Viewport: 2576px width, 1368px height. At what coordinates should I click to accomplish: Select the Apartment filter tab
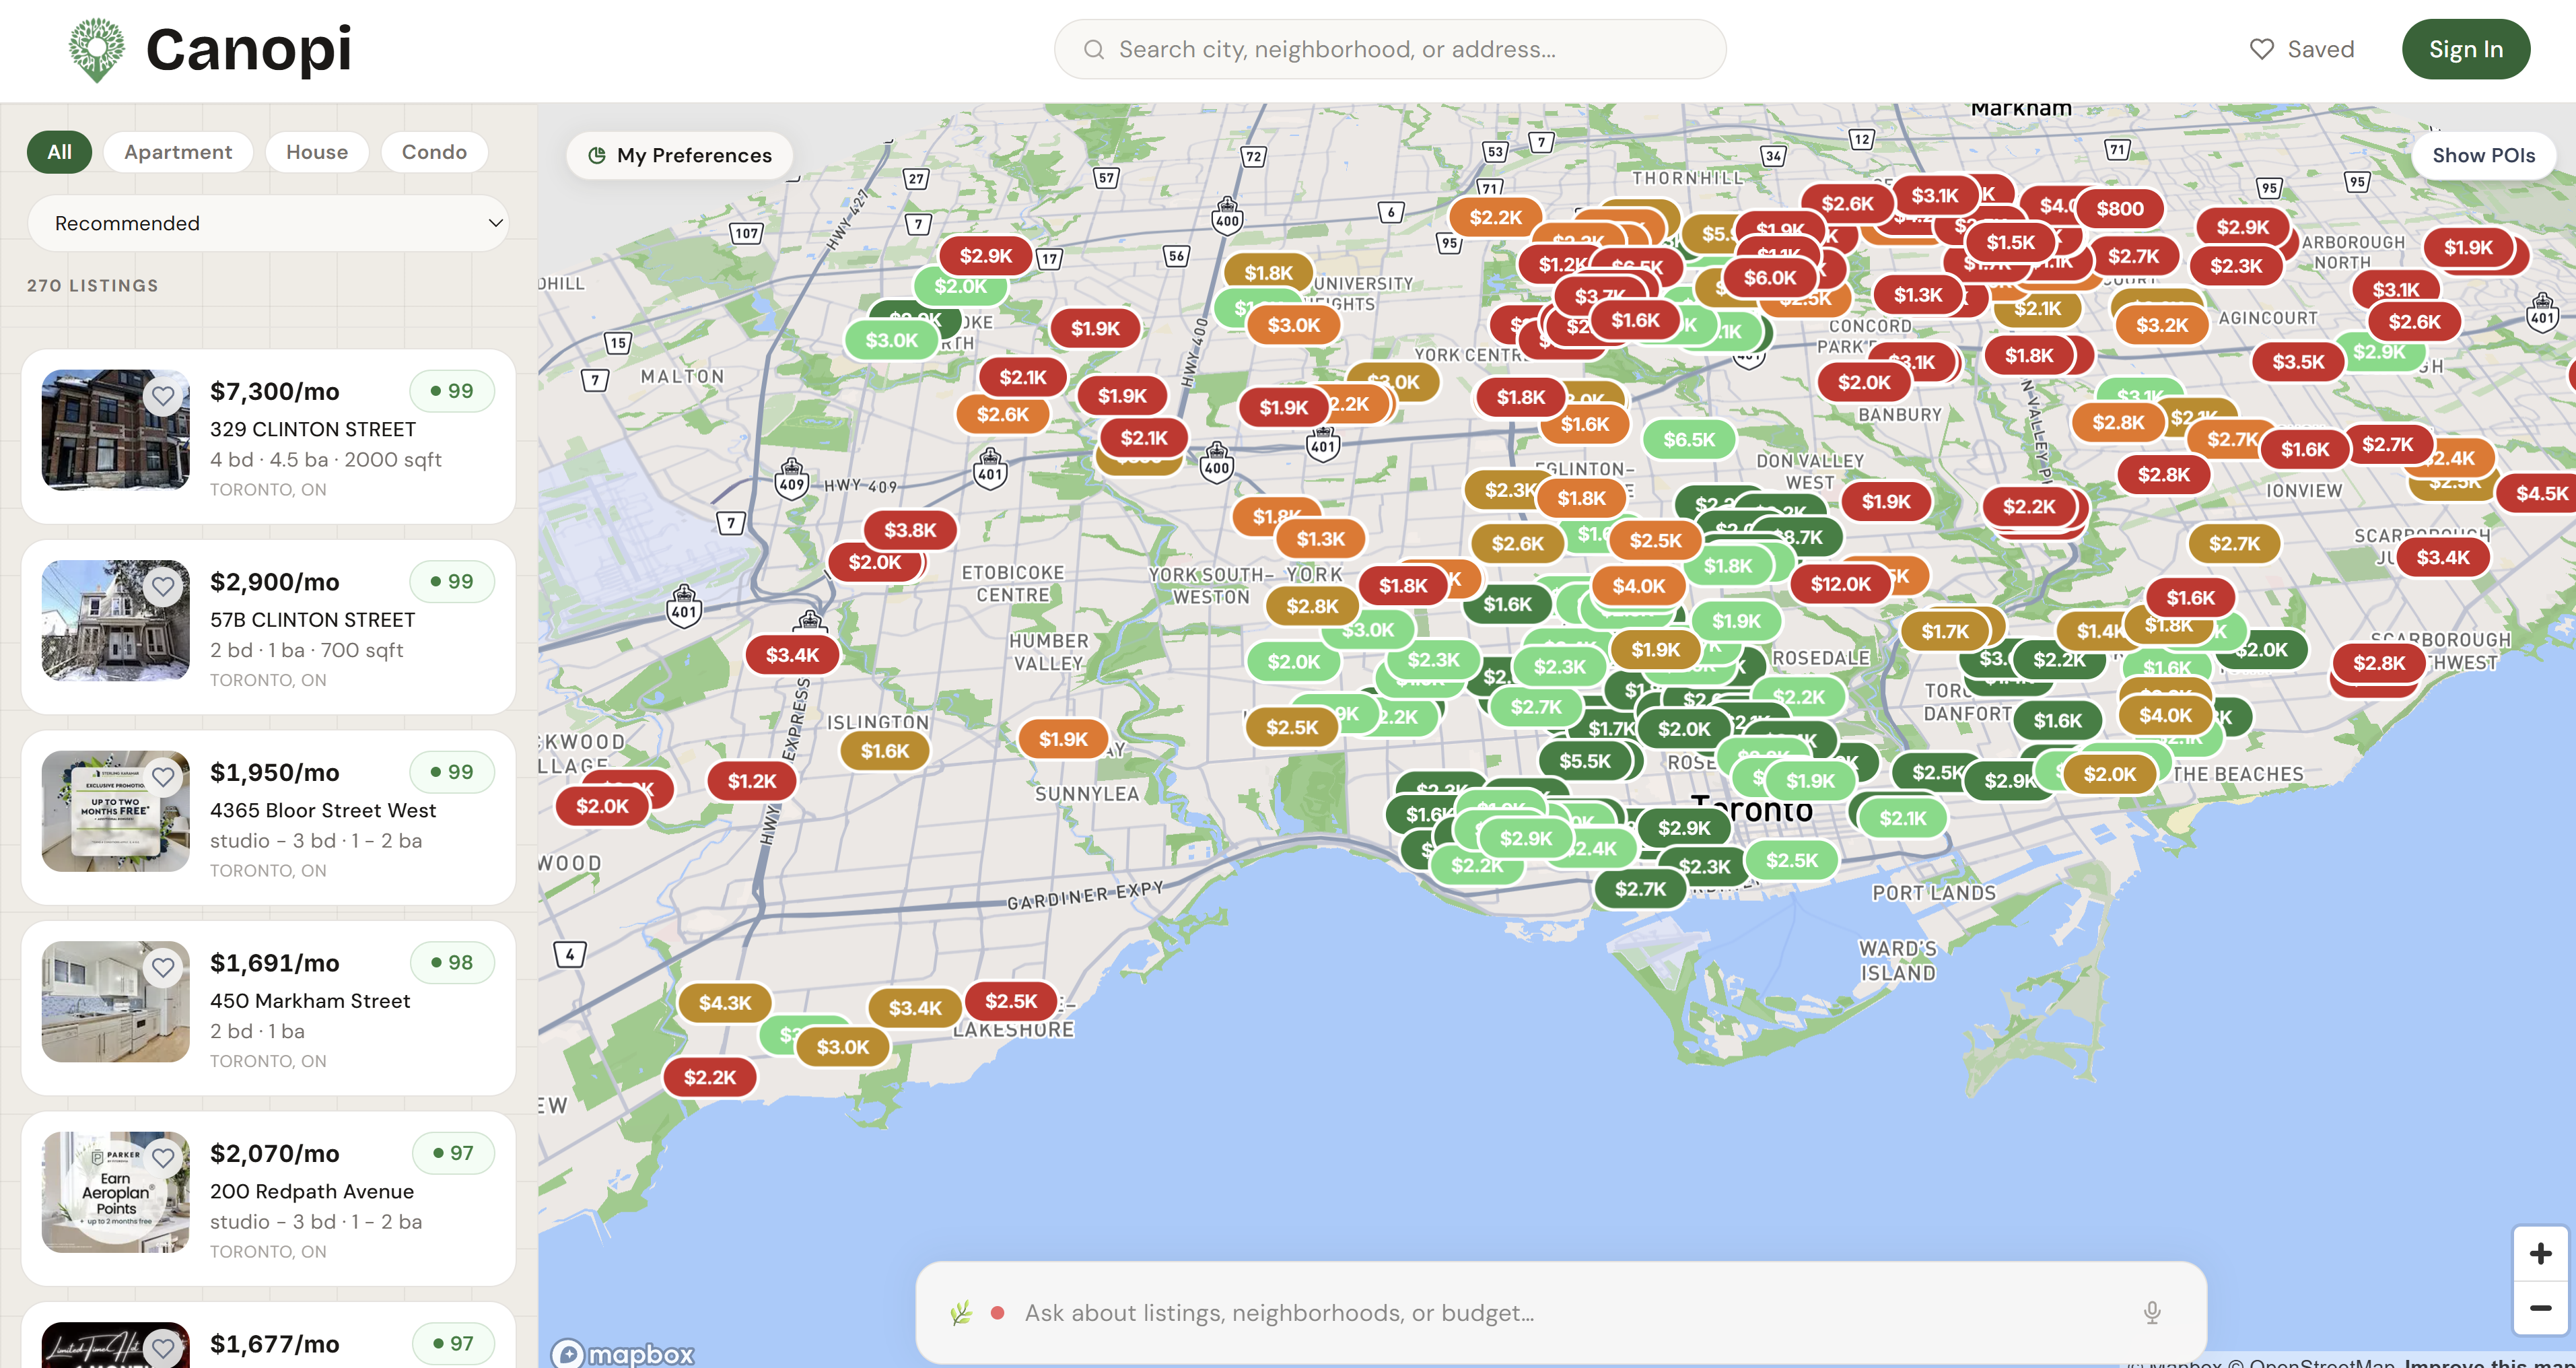[178, 152]
